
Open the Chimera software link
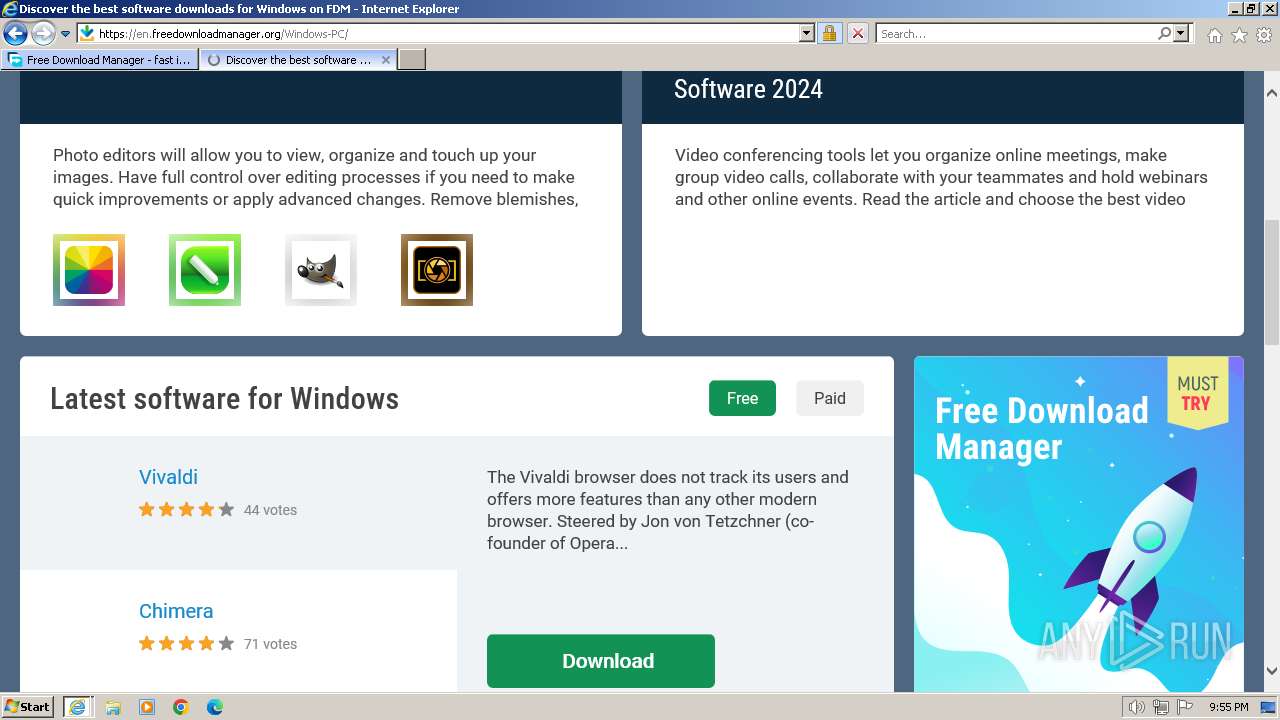coord(176,611)
